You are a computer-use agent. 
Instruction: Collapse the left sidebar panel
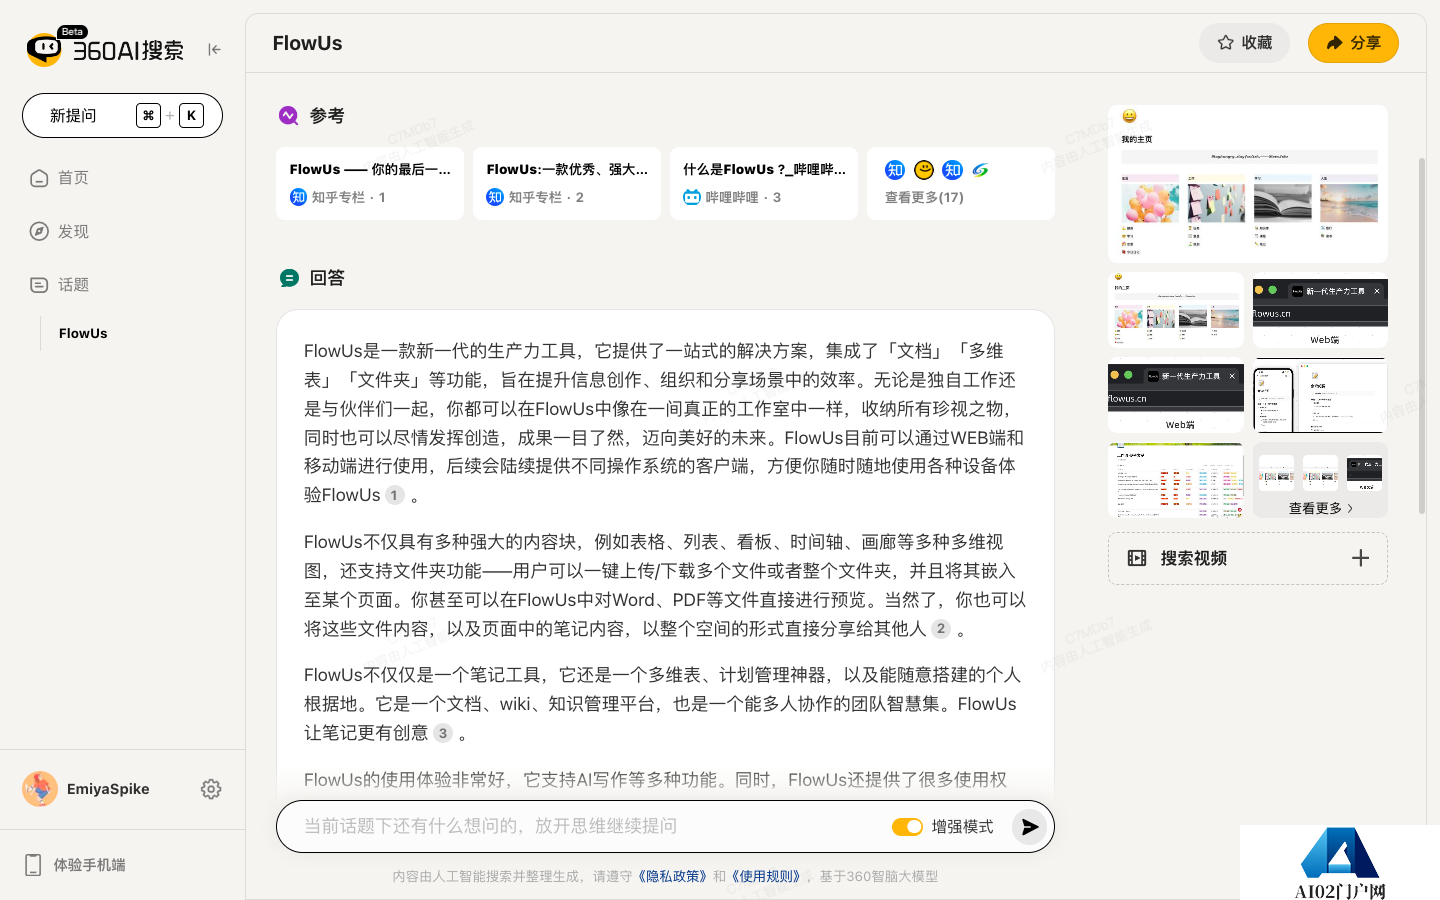point(214,49)
